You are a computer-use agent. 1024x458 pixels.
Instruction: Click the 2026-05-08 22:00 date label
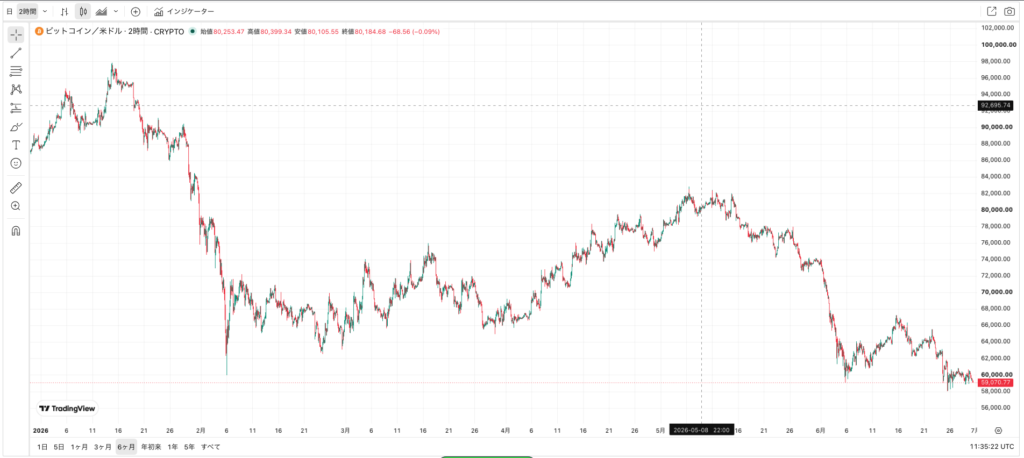tap(702, 431)
